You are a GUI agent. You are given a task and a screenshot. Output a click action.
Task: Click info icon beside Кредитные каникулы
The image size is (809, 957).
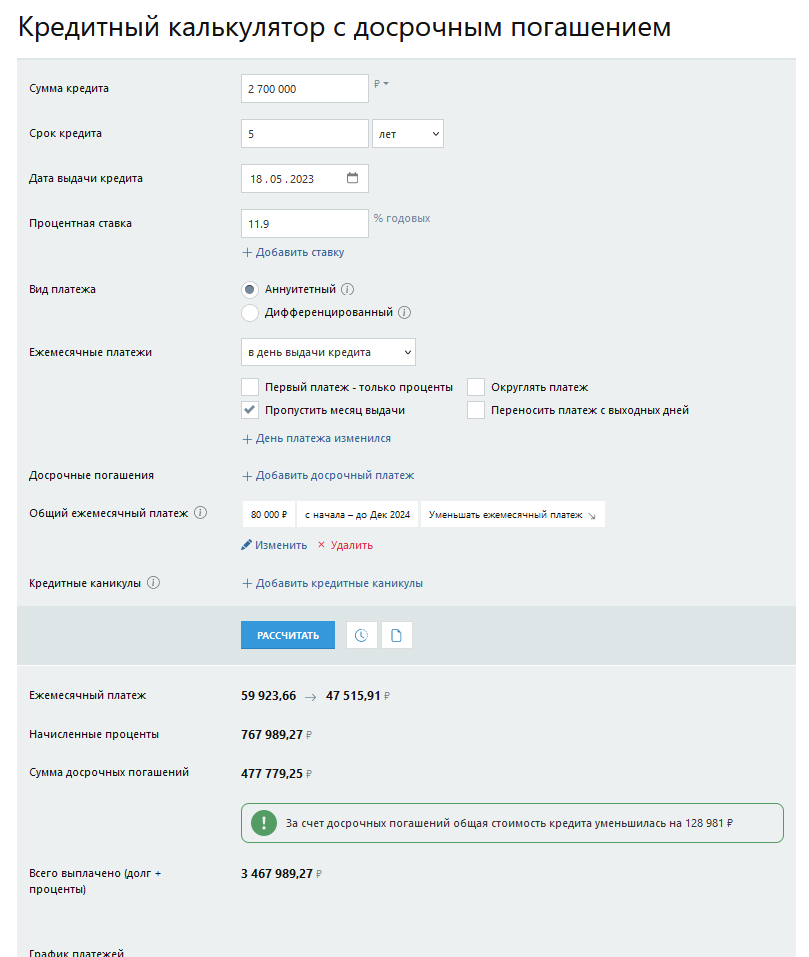tap(153, 583)
